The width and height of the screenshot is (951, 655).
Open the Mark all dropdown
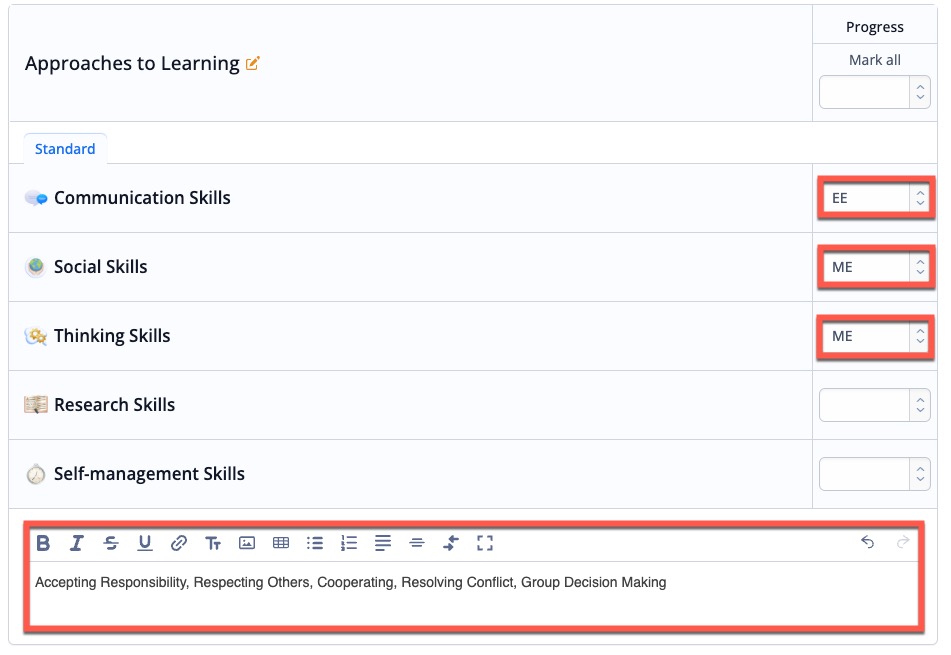point(874,91)
